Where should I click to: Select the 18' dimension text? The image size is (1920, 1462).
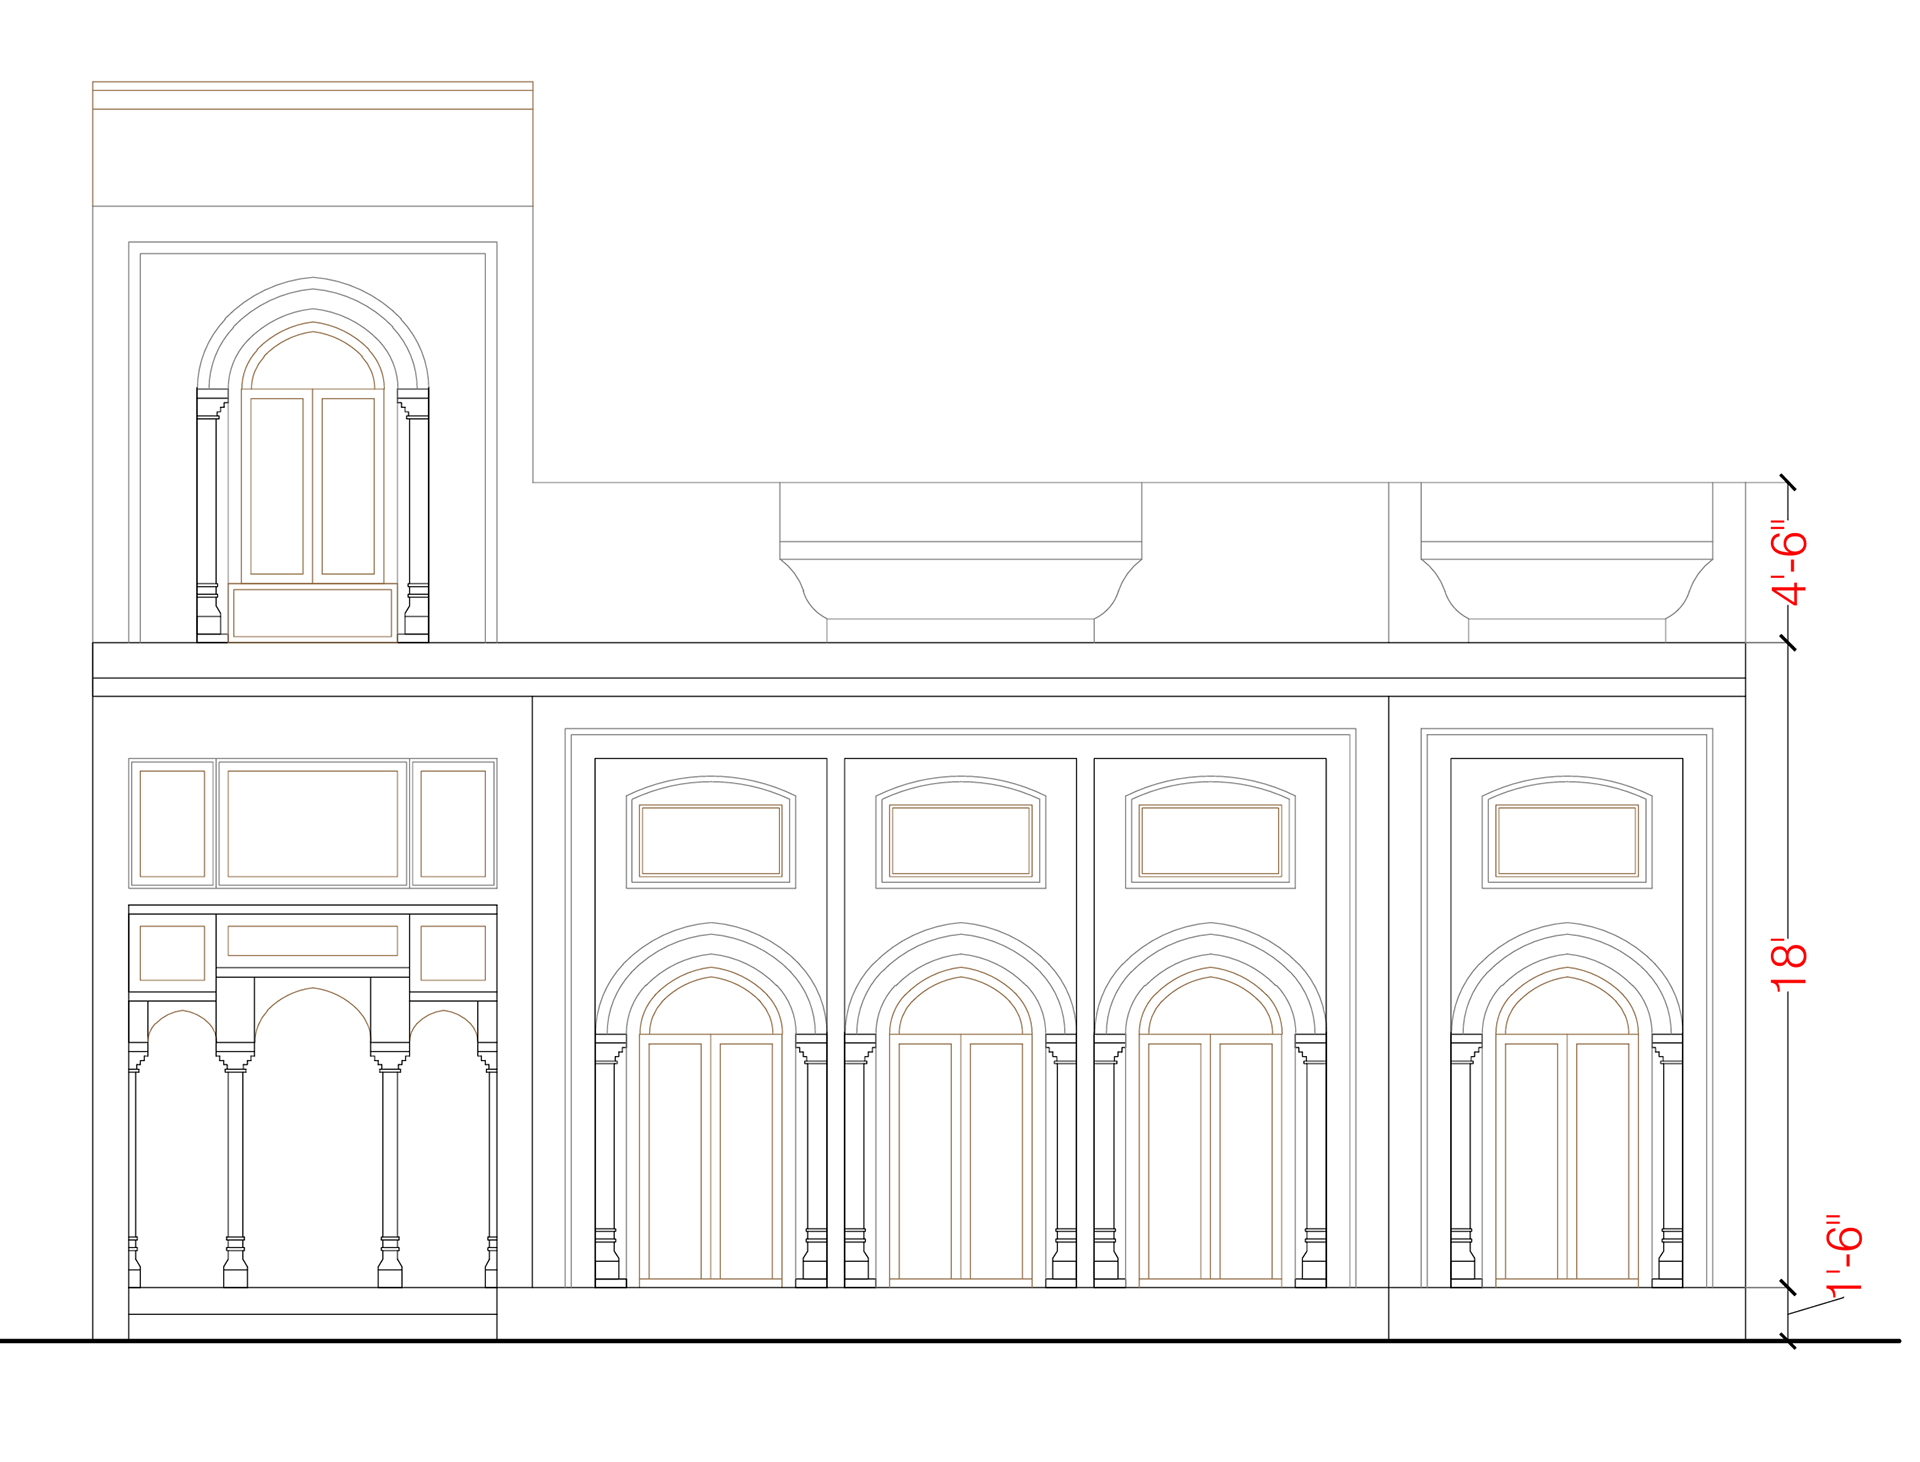1790,965
